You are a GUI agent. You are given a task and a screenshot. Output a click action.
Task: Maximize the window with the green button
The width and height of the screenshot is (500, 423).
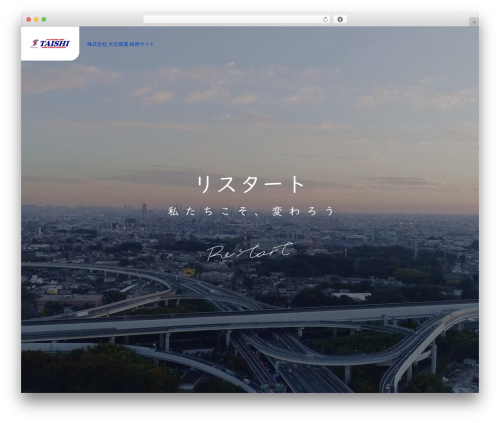[x=44, y=19]
